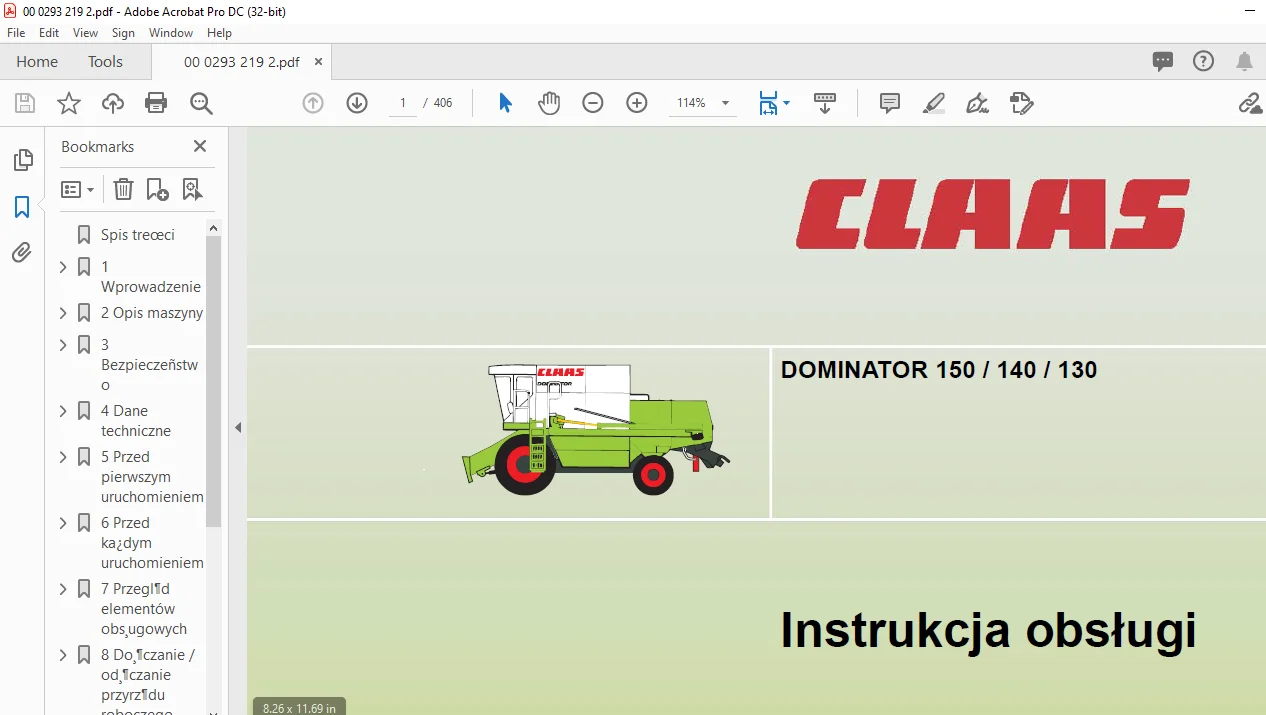Expand bookmark 2 Opis maszyny

(x=63, y=313)
